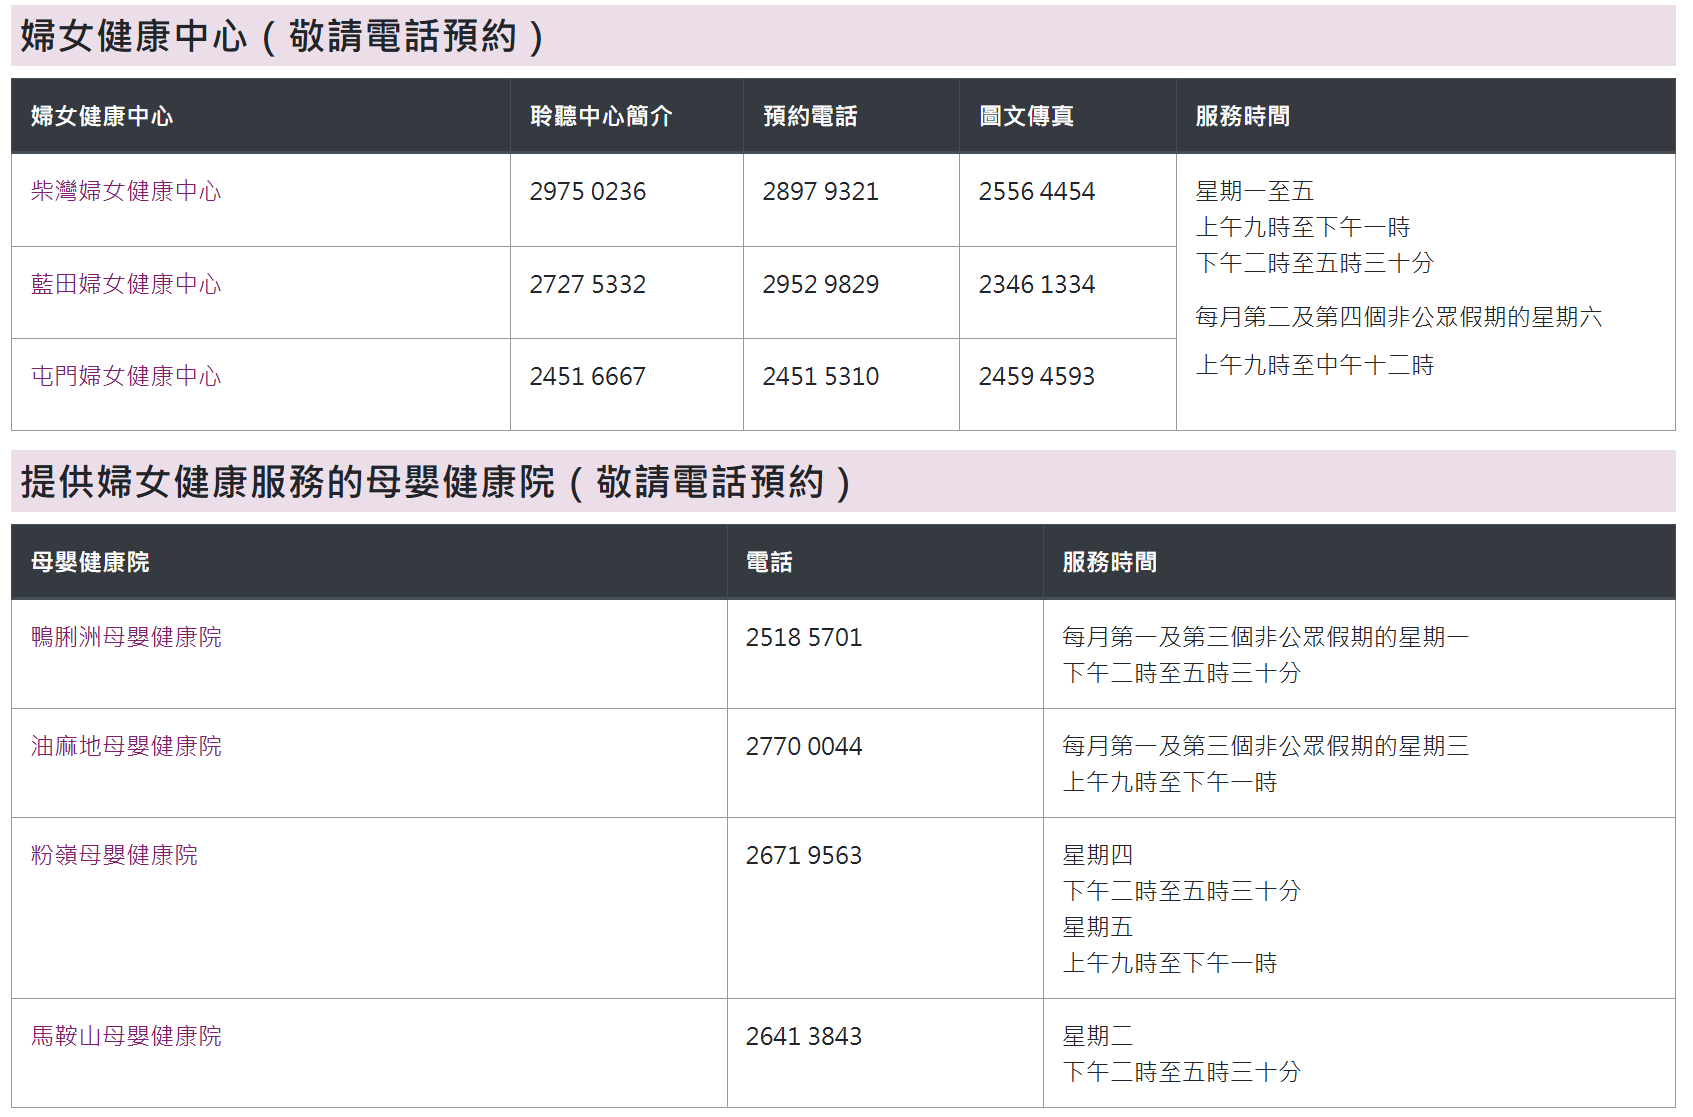Select the 油麻地母嬰健康院 link
The height and width of the screenshot is (1117, 1693).
tap(126, 746)
